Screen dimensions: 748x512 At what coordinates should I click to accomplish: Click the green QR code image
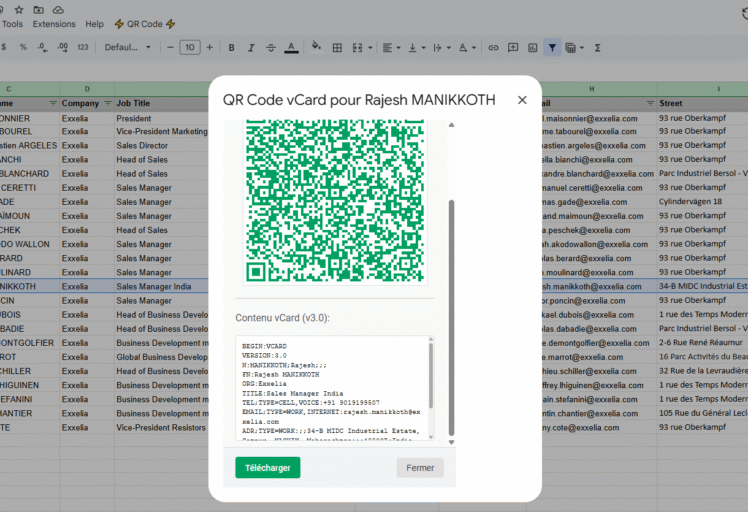(x=335, y=200)
